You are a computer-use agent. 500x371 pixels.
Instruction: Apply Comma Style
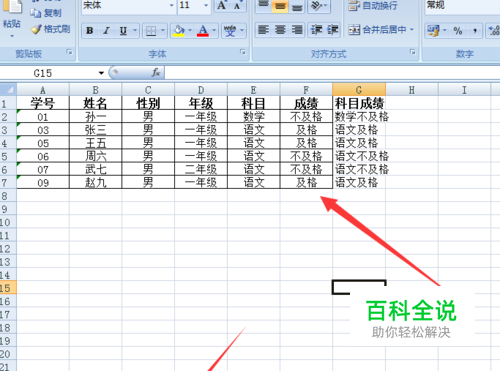[x=475, y=31]
